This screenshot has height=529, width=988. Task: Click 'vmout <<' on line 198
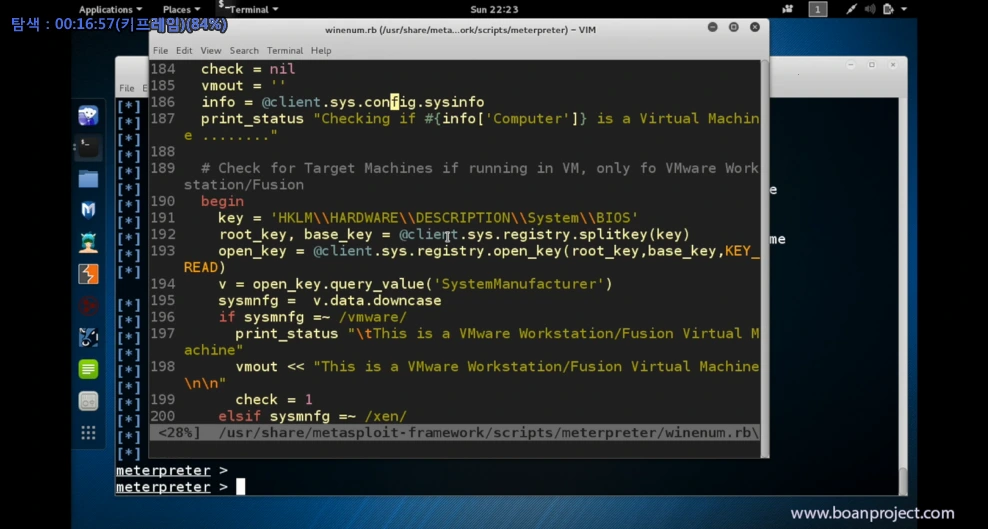270,367
